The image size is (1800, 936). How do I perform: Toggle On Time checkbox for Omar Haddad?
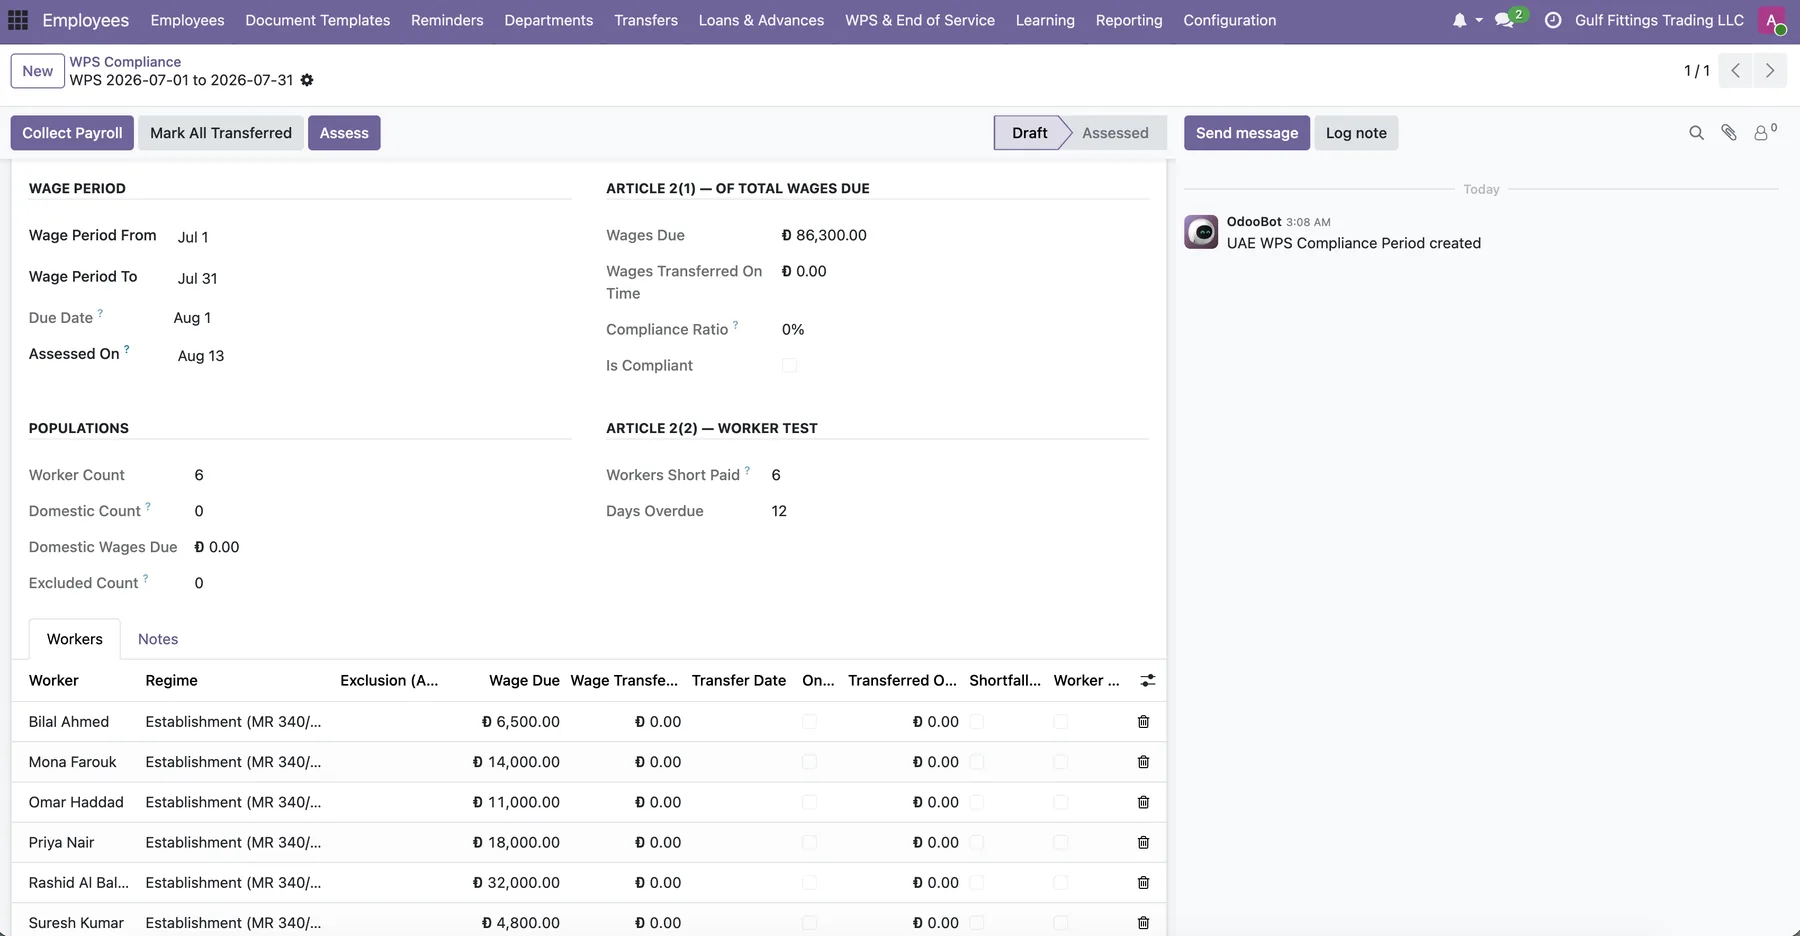coord(809,802)
